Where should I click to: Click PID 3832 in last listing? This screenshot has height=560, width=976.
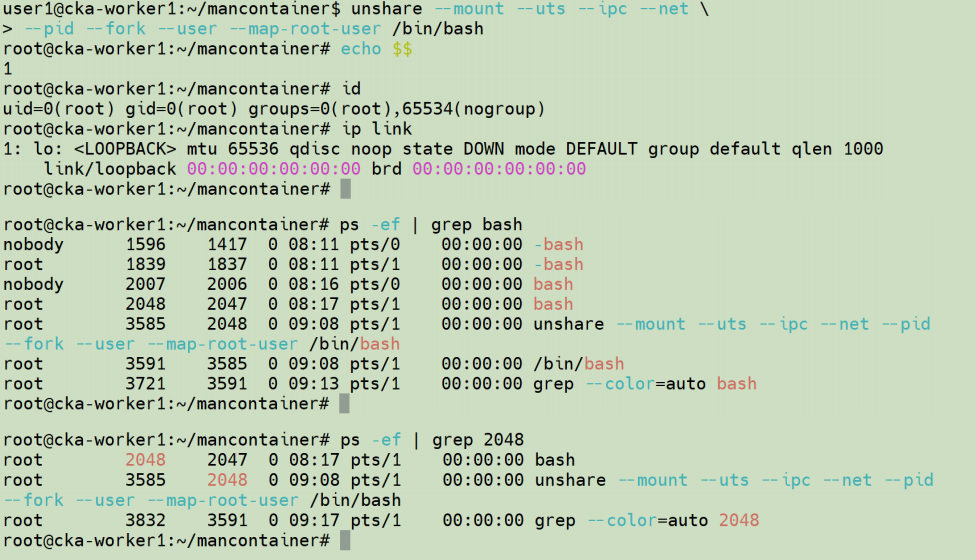click(x=146, y=520)
